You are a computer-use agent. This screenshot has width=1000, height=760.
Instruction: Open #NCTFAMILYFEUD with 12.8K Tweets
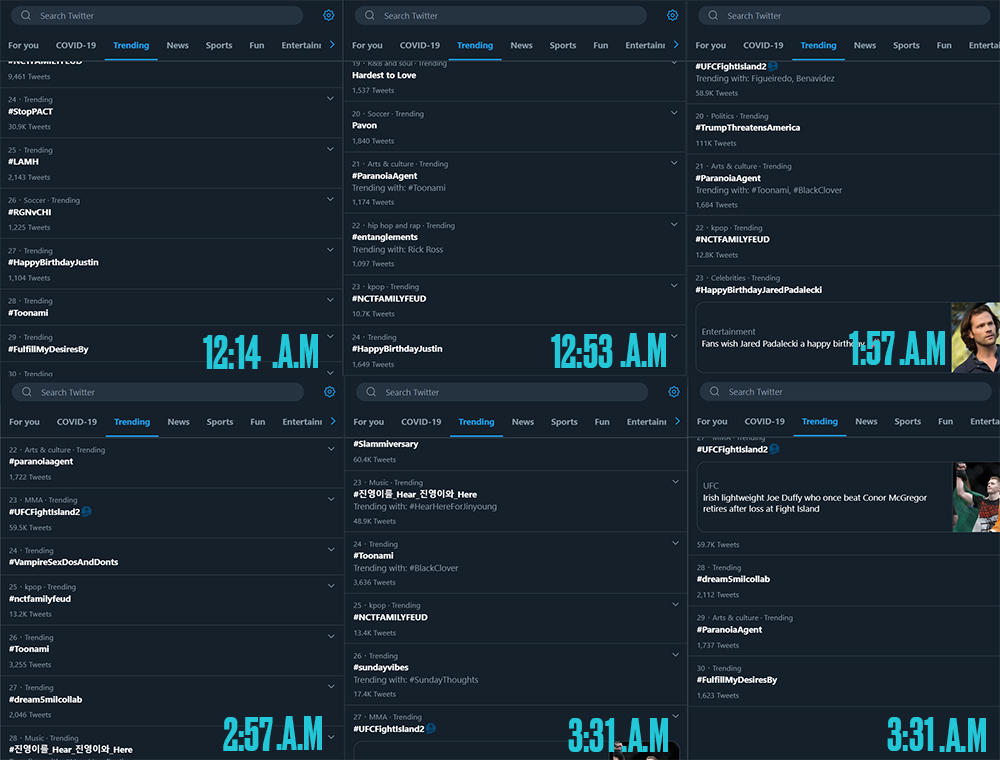(x=732, y=239)
